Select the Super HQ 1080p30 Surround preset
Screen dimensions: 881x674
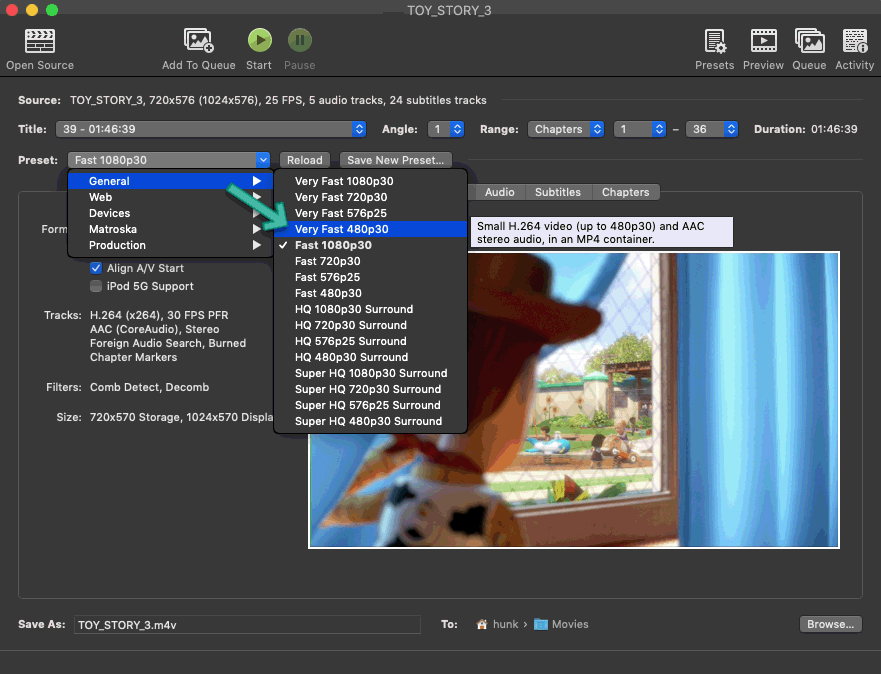371,374
